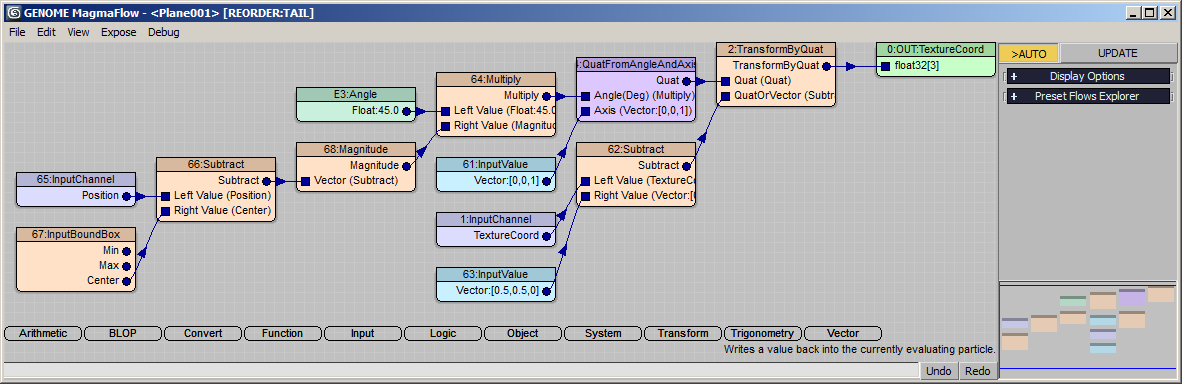Open the Vector node category
The height and width of the screenshot is (384, 1182).
(843, 333)
